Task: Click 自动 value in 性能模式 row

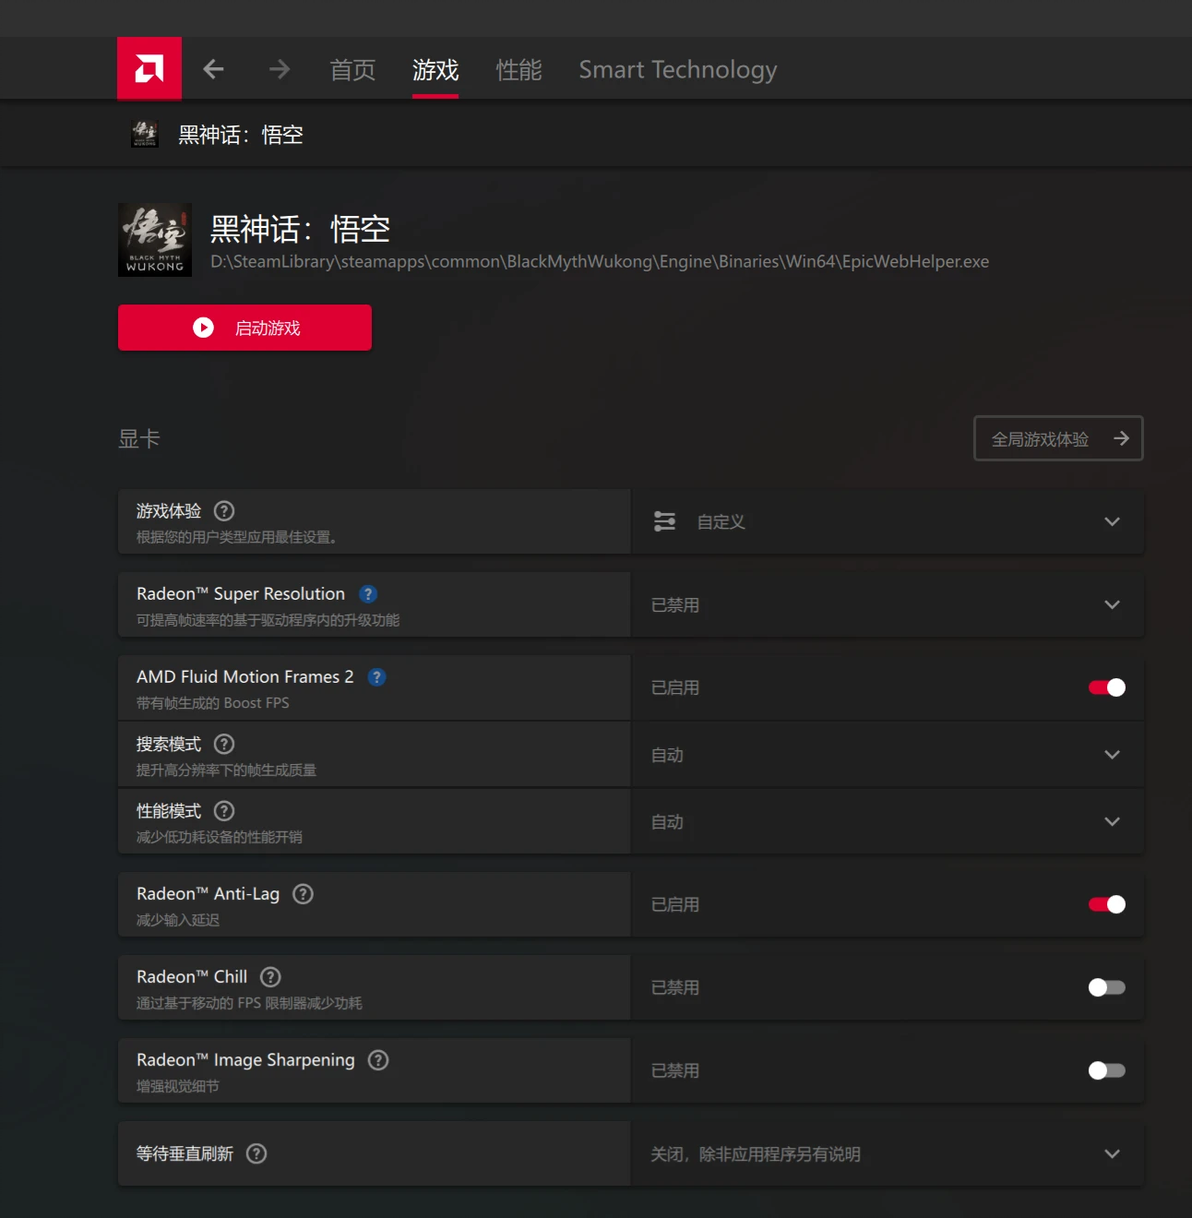Action: pos(667,822)
